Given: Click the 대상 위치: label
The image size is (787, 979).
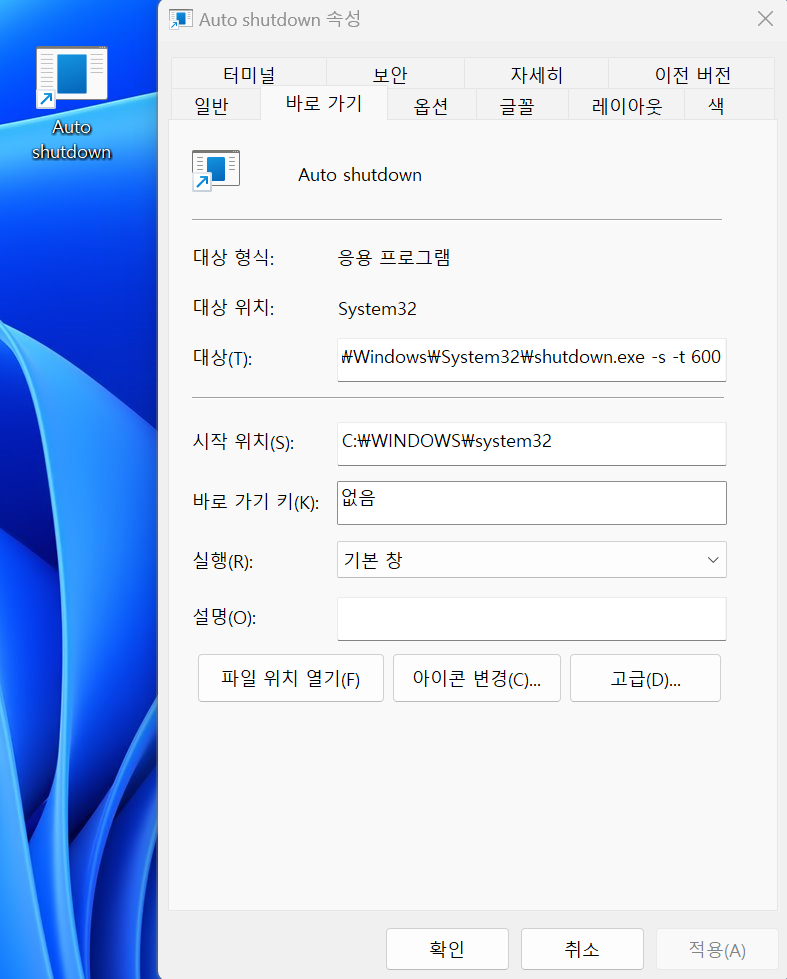Looking at the screenshot, I should pos(234,307).
